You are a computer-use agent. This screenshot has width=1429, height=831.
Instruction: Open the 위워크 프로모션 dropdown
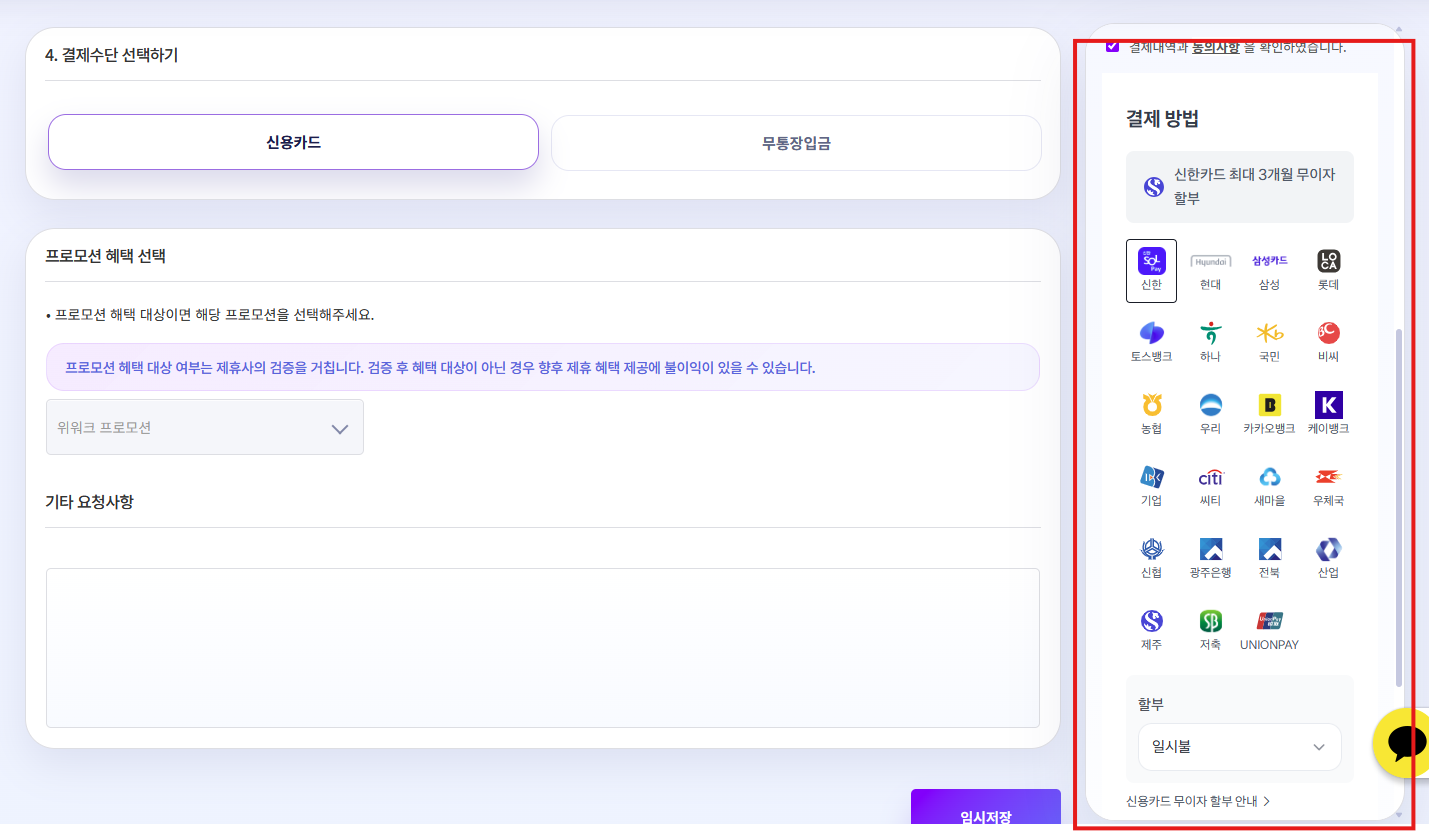tap(205, 427)
